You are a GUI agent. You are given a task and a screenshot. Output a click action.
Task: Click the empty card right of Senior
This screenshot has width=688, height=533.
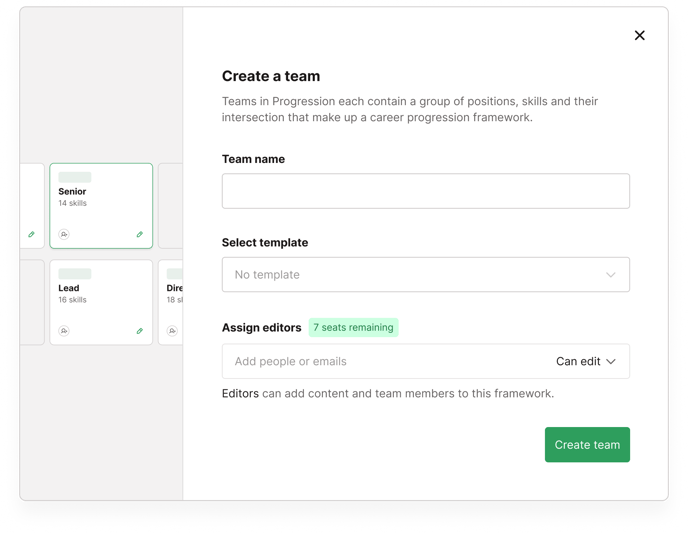[171, 206]
